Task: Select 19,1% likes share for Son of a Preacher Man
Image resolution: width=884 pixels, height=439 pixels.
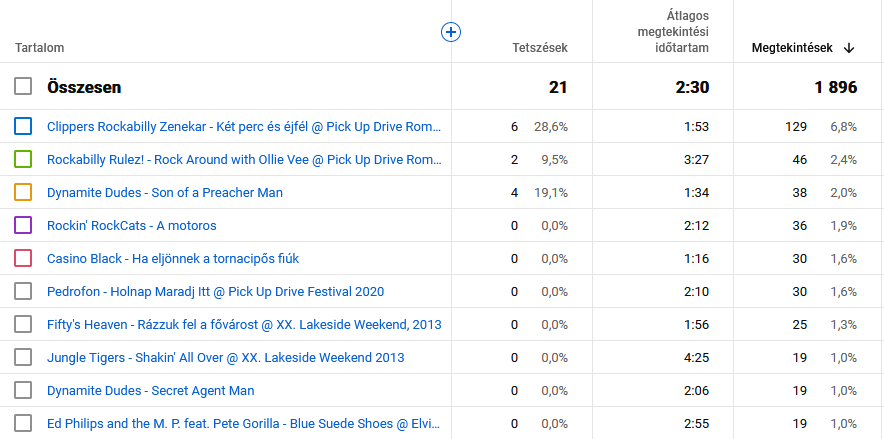Action: [x=551, y=193]
